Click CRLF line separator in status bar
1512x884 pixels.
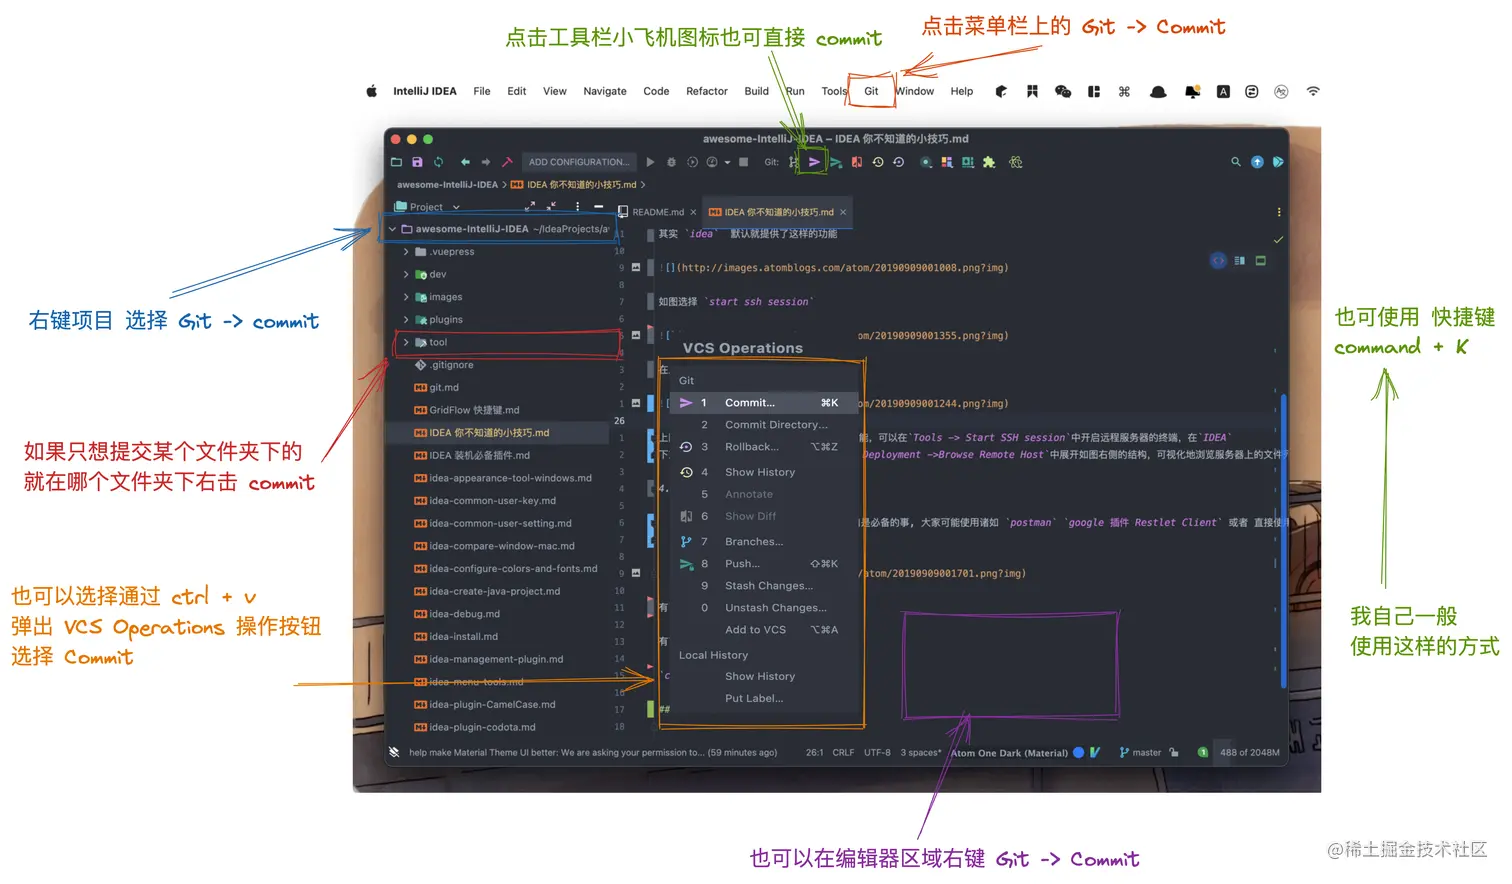(x=843, y=752)
